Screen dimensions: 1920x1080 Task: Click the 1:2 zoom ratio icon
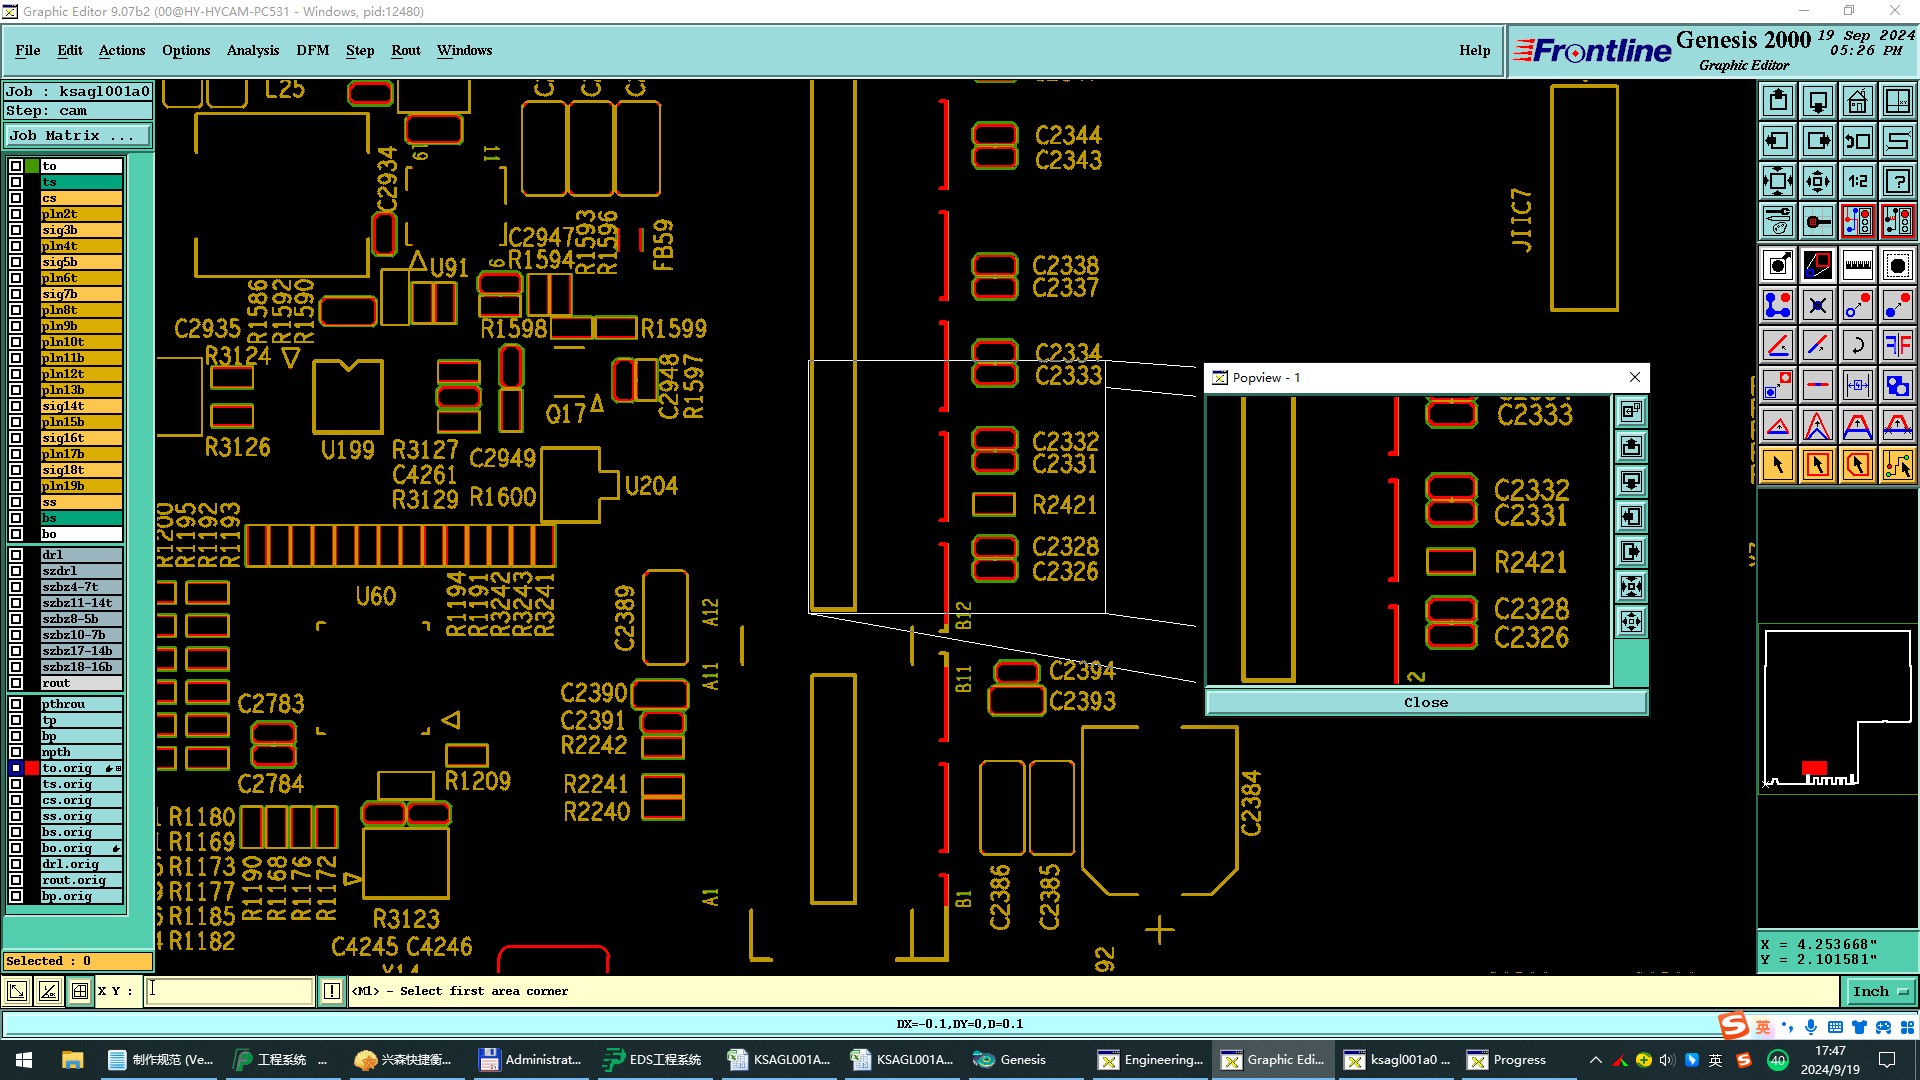click(1858, 181)
